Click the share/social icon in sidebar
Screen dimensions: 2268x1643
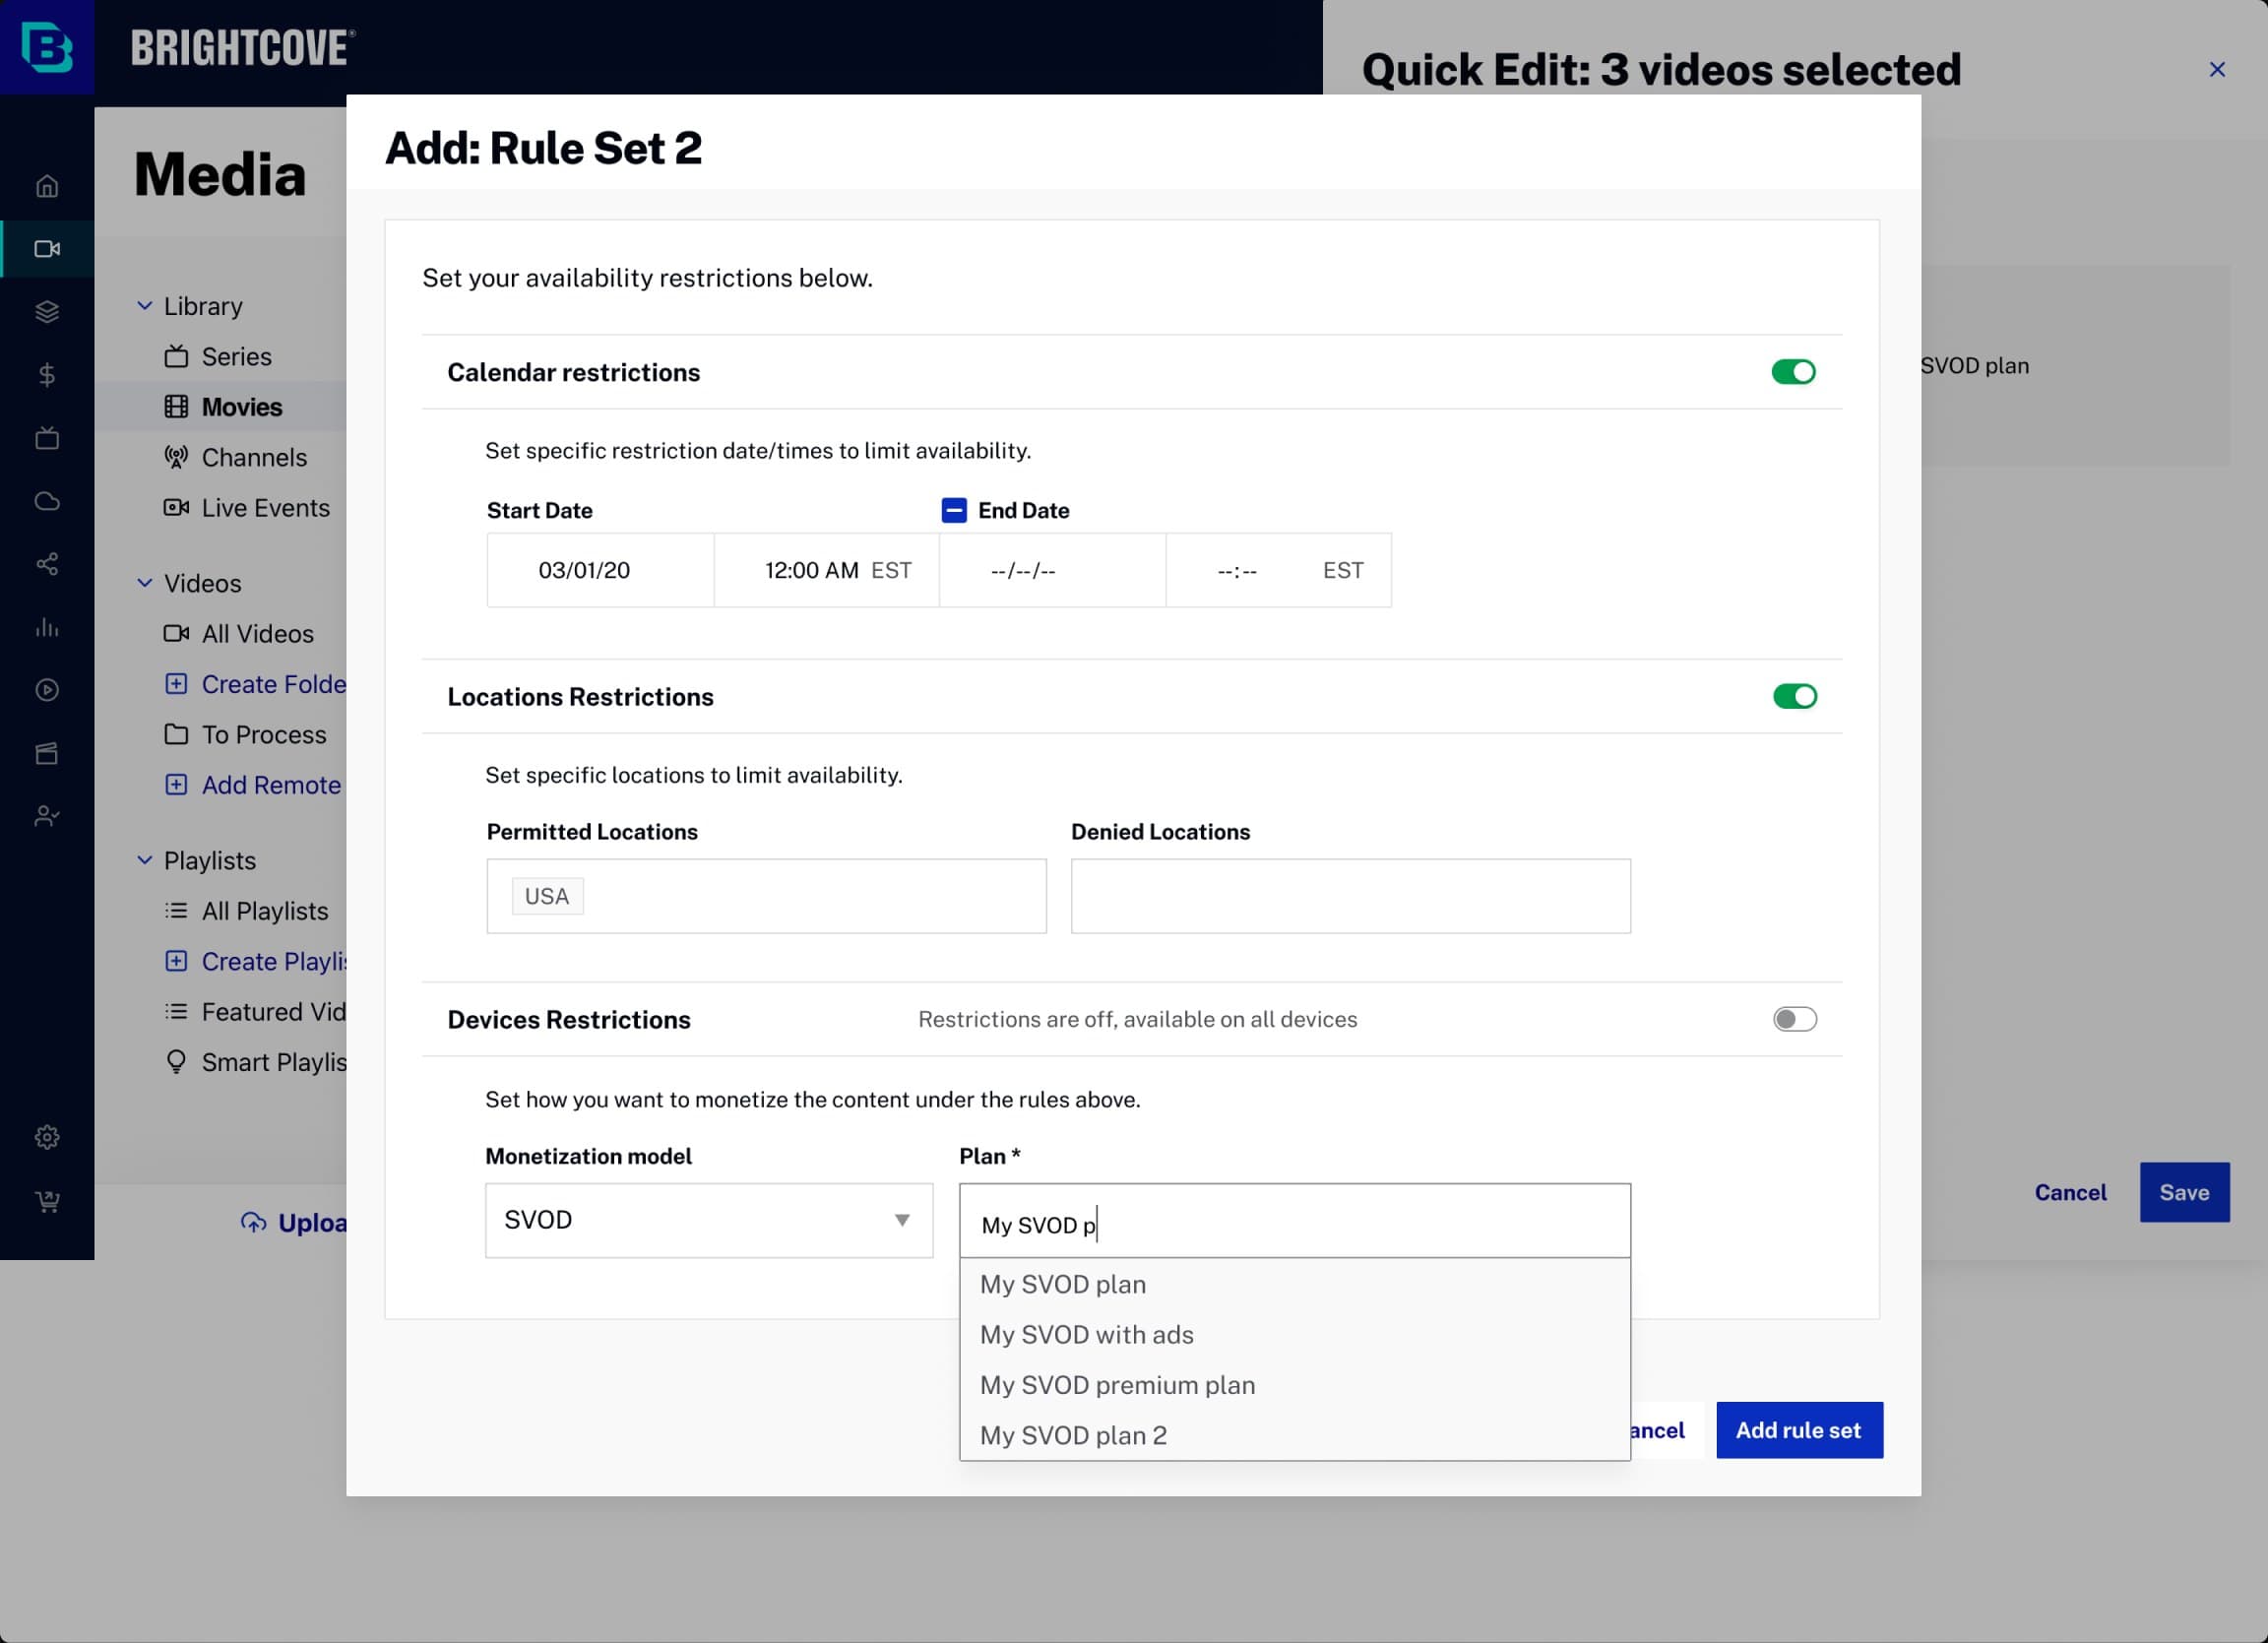coord(47,564)
